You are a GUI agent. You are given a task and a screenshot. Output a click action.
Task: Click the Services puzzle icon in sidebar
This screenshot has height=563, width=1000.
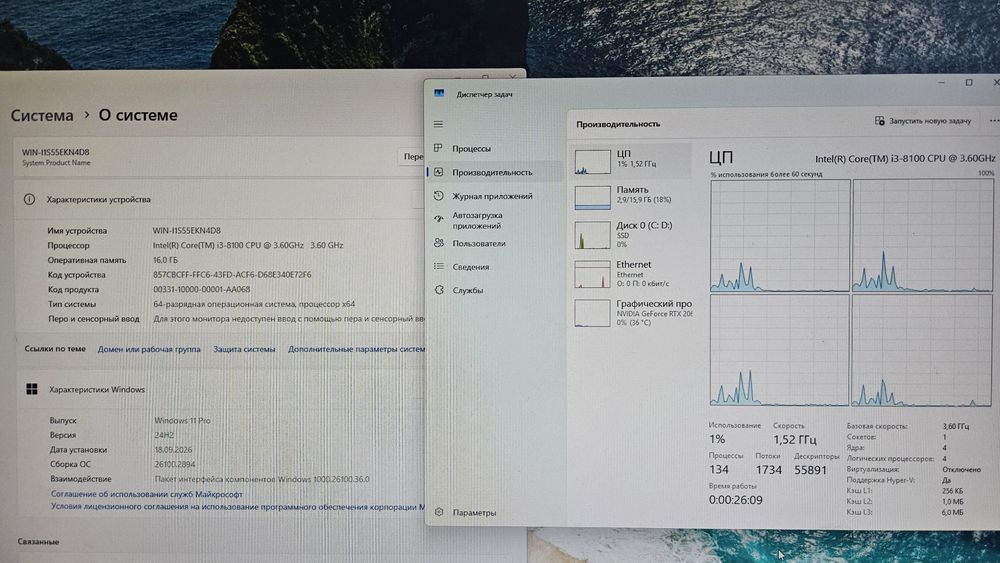(x=439, y=290)
